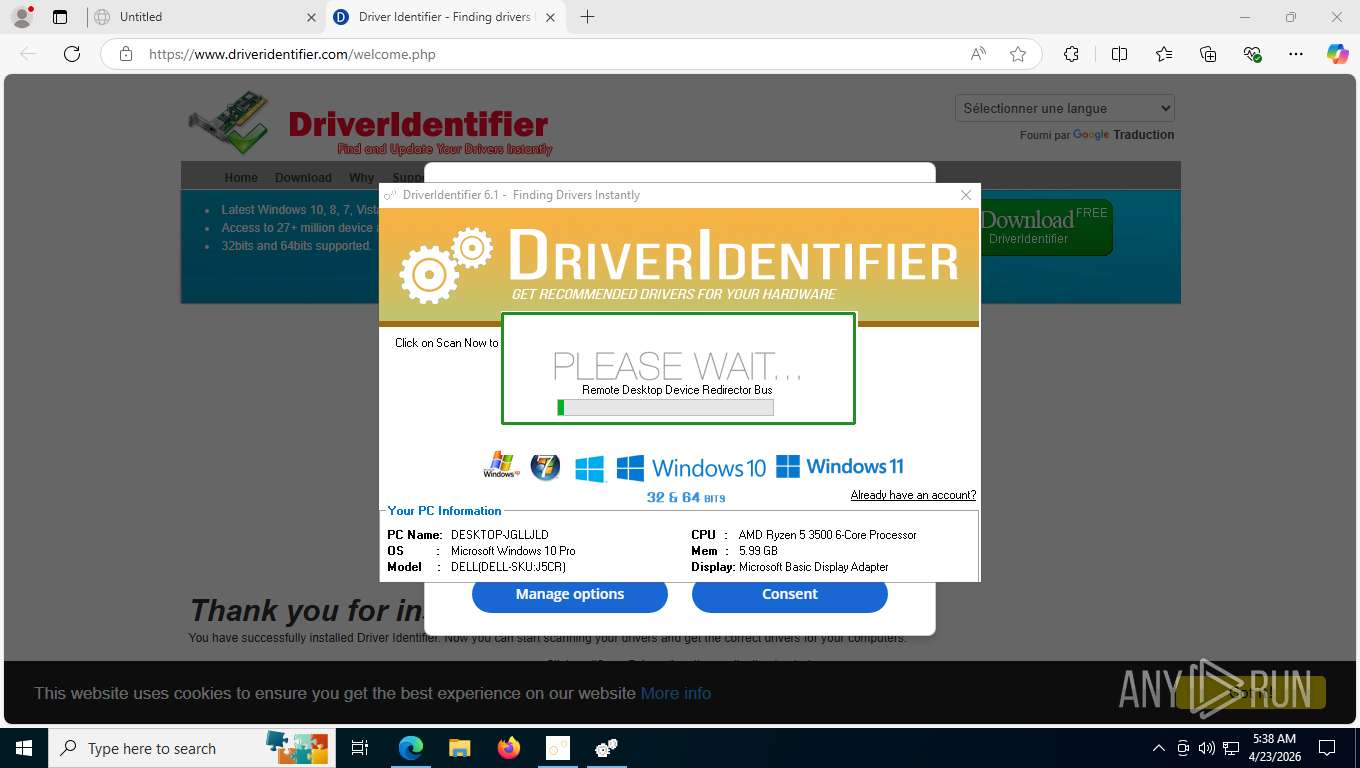
Task: Open the Copilot sidebar icon
Action: click(x=1338, y=54)
